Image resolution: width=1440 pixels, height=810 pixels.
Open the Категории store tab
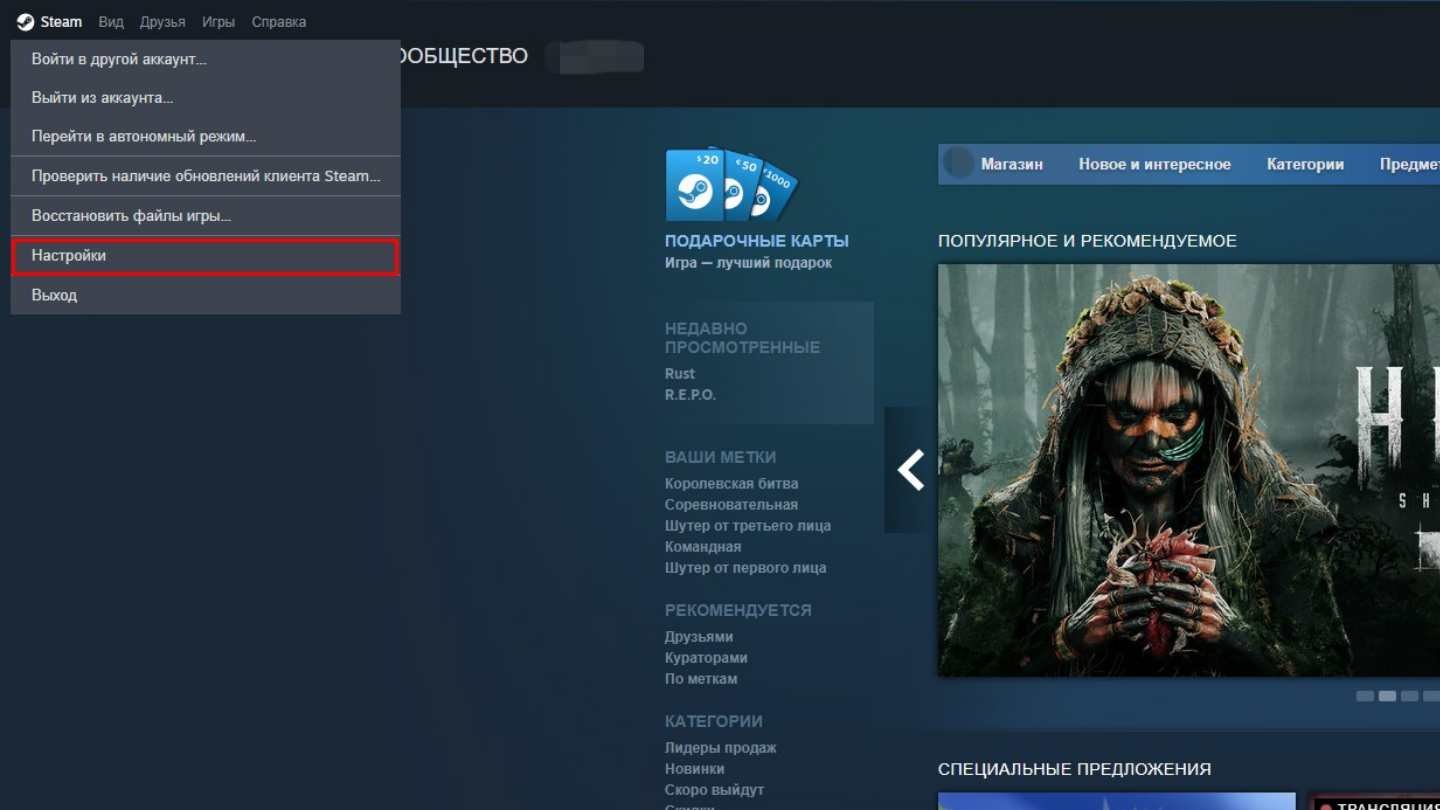click(1305, 164)
